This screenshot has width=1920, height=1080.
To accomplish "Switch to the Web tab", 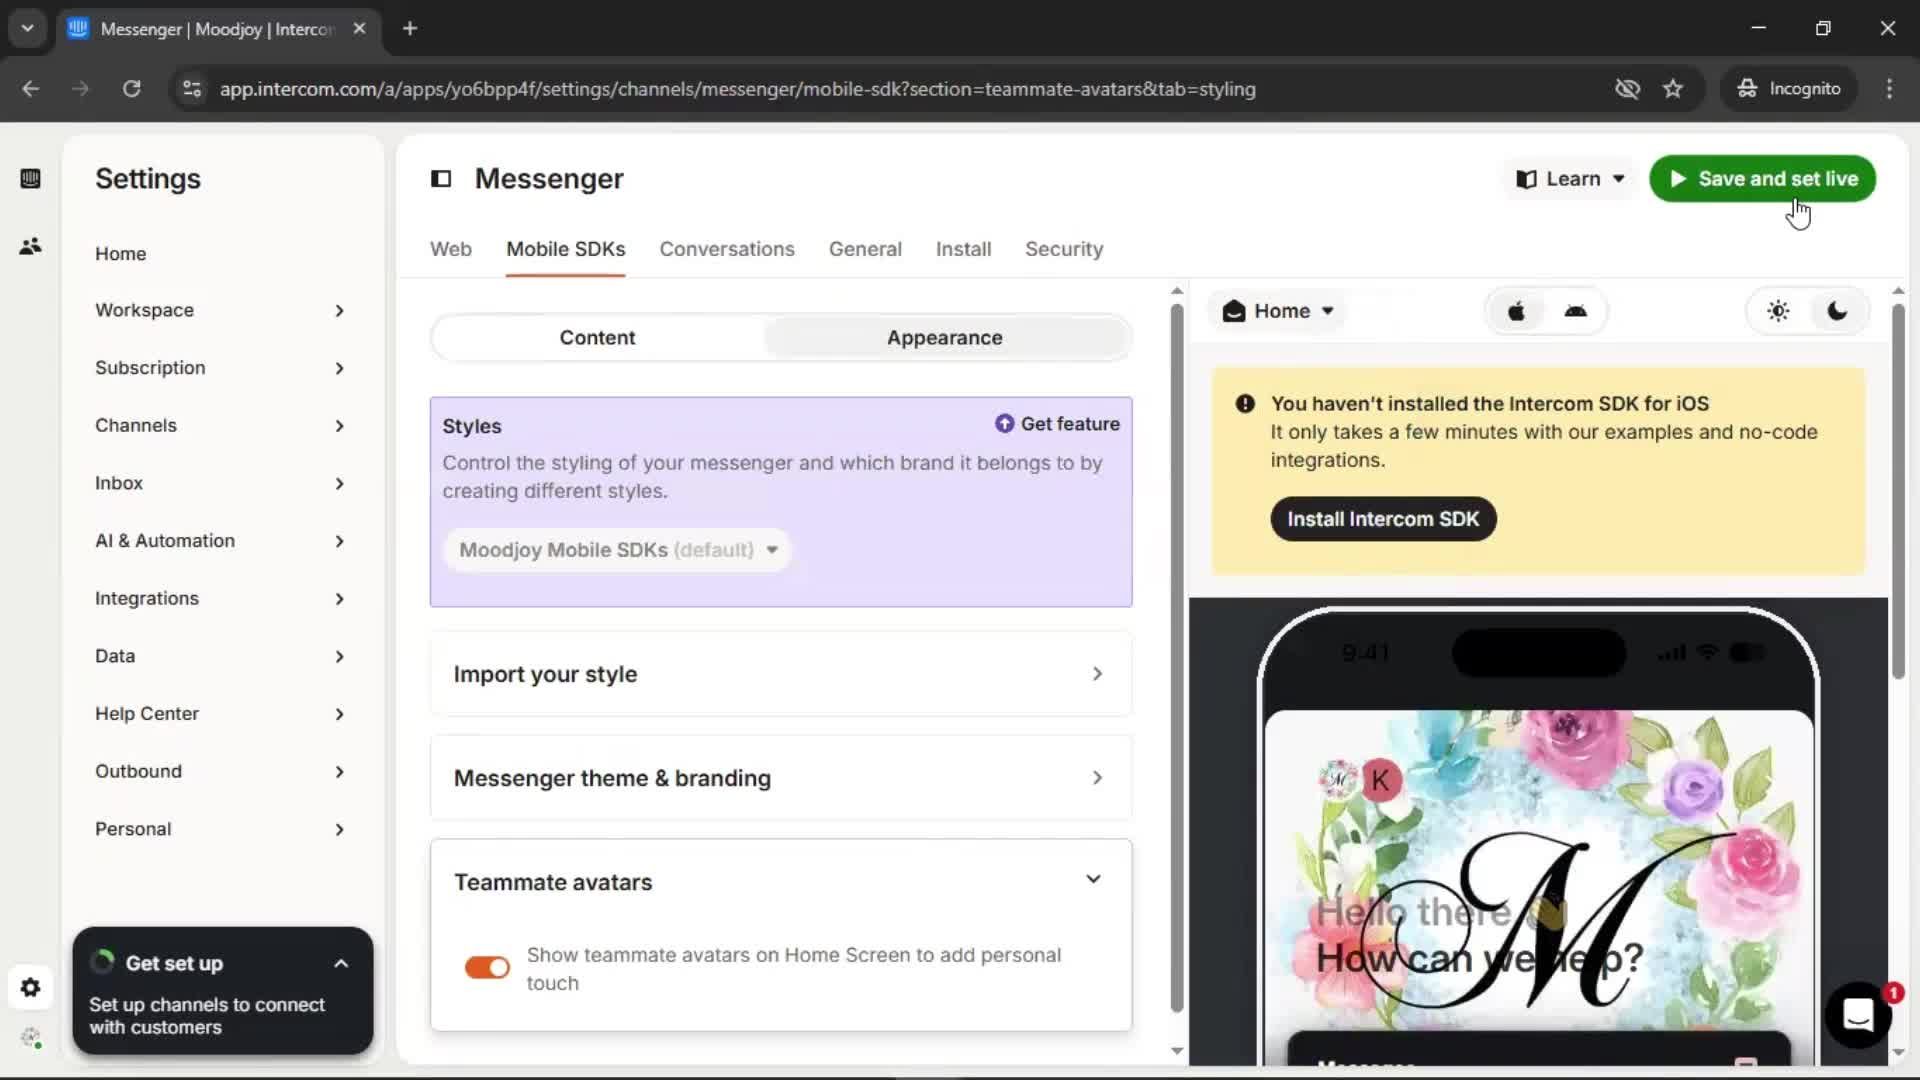I will [451, 249].
